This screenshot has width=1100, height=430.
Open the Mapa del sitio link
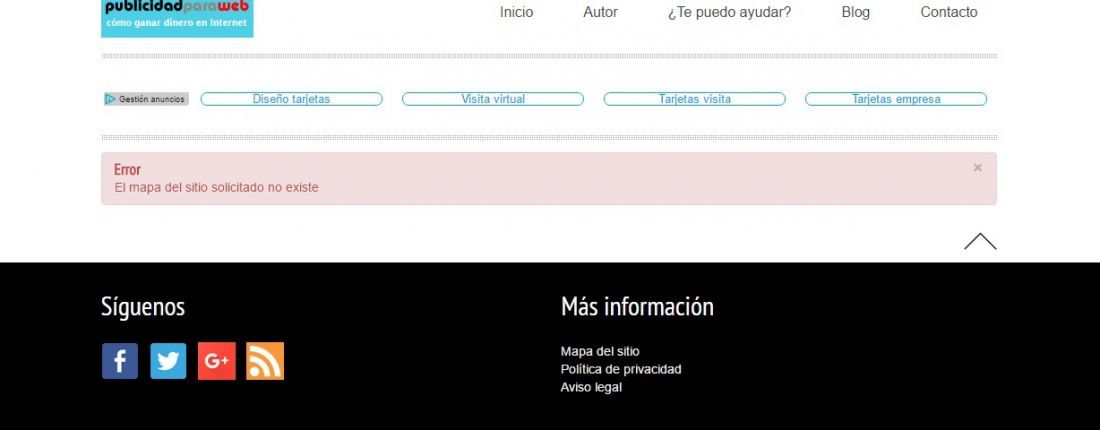coord(600,351)
